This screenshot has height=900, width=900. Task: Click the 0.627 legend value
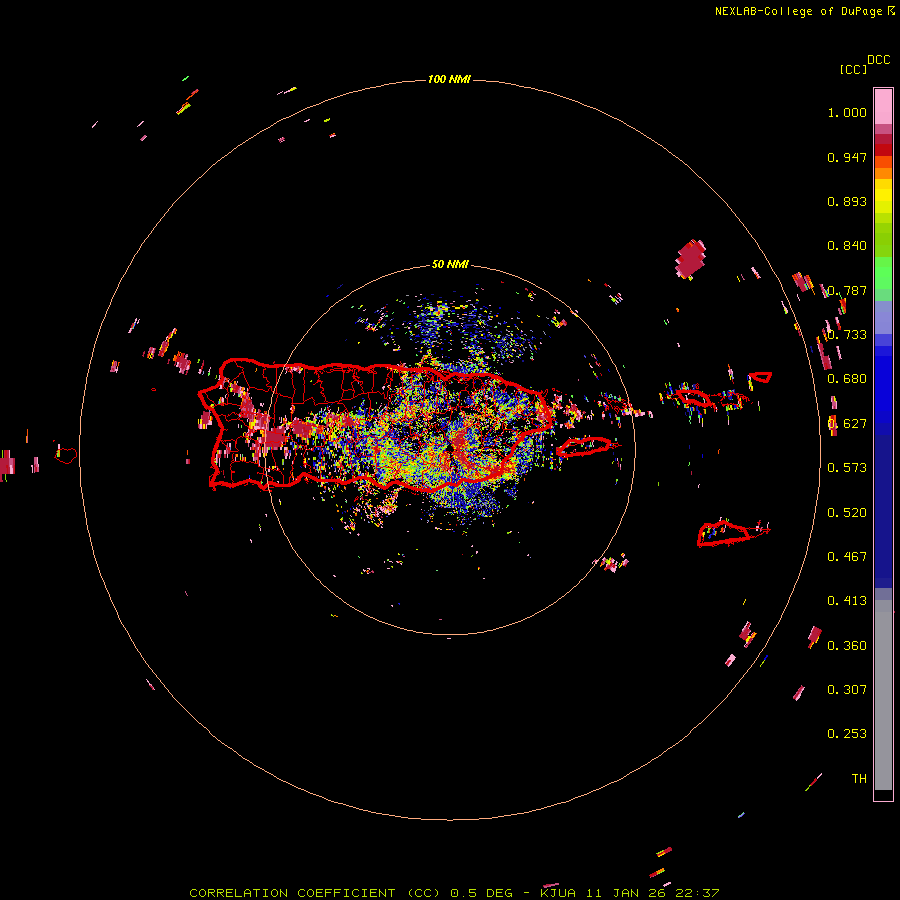pyautogui.click(x=847, y=424)
